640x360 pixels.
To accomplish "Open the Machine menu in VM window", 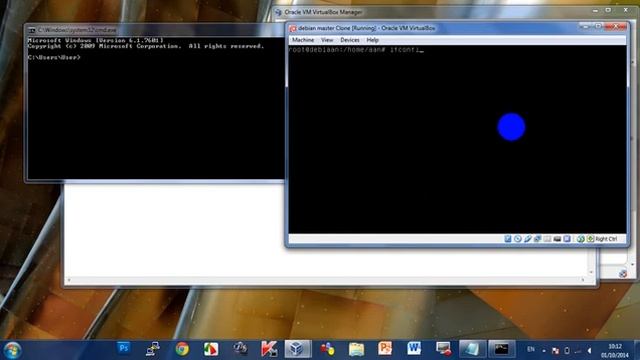I will [303, 40].
